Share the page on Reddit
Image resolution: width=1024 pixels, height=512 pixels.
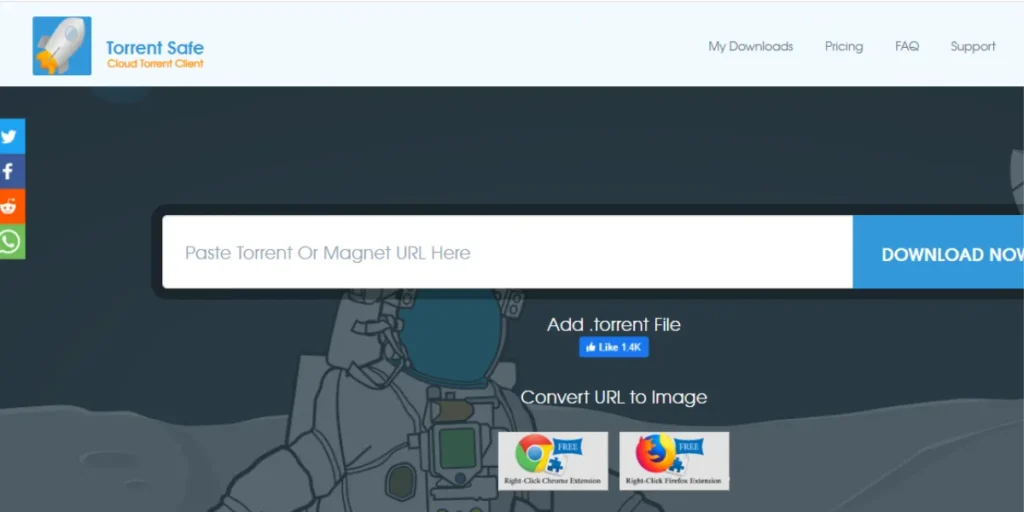click(11, 206)
